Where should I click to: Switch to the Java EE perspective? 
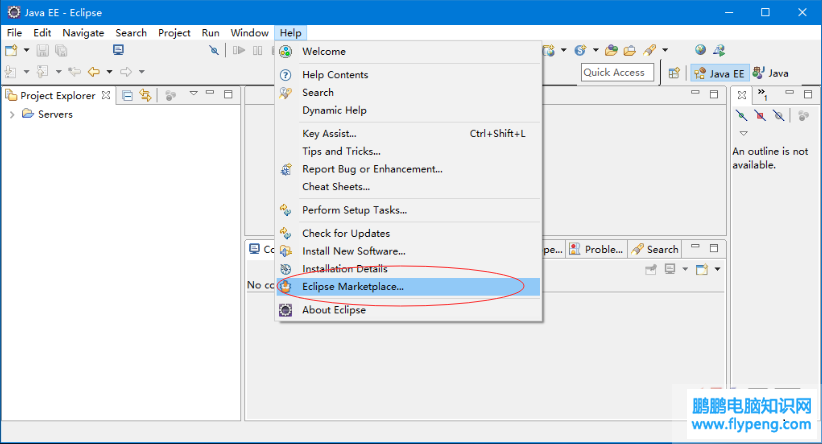(719, 73)
